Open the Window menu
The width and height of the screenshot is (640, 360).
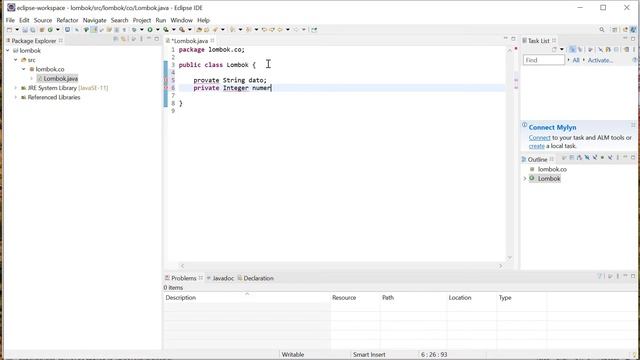(181, 20)
